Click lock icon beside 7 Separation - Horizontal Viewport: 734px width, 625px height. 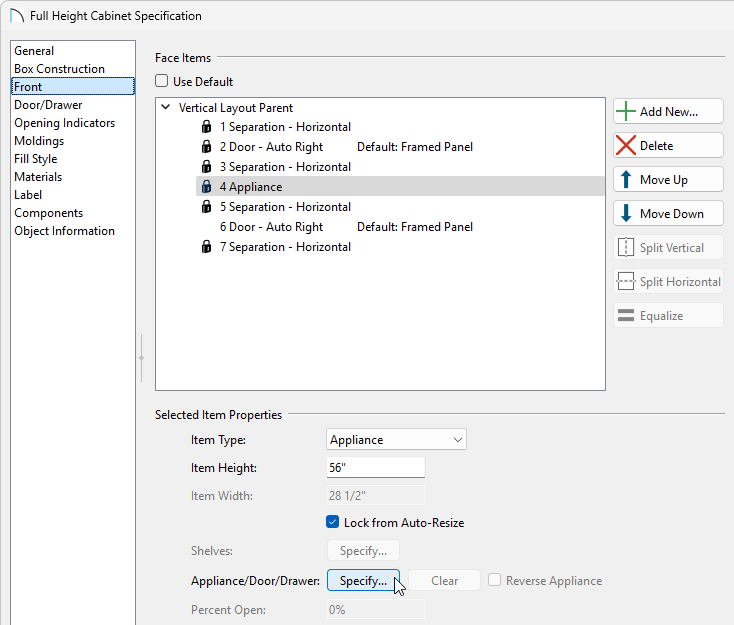tap(207, 247)
